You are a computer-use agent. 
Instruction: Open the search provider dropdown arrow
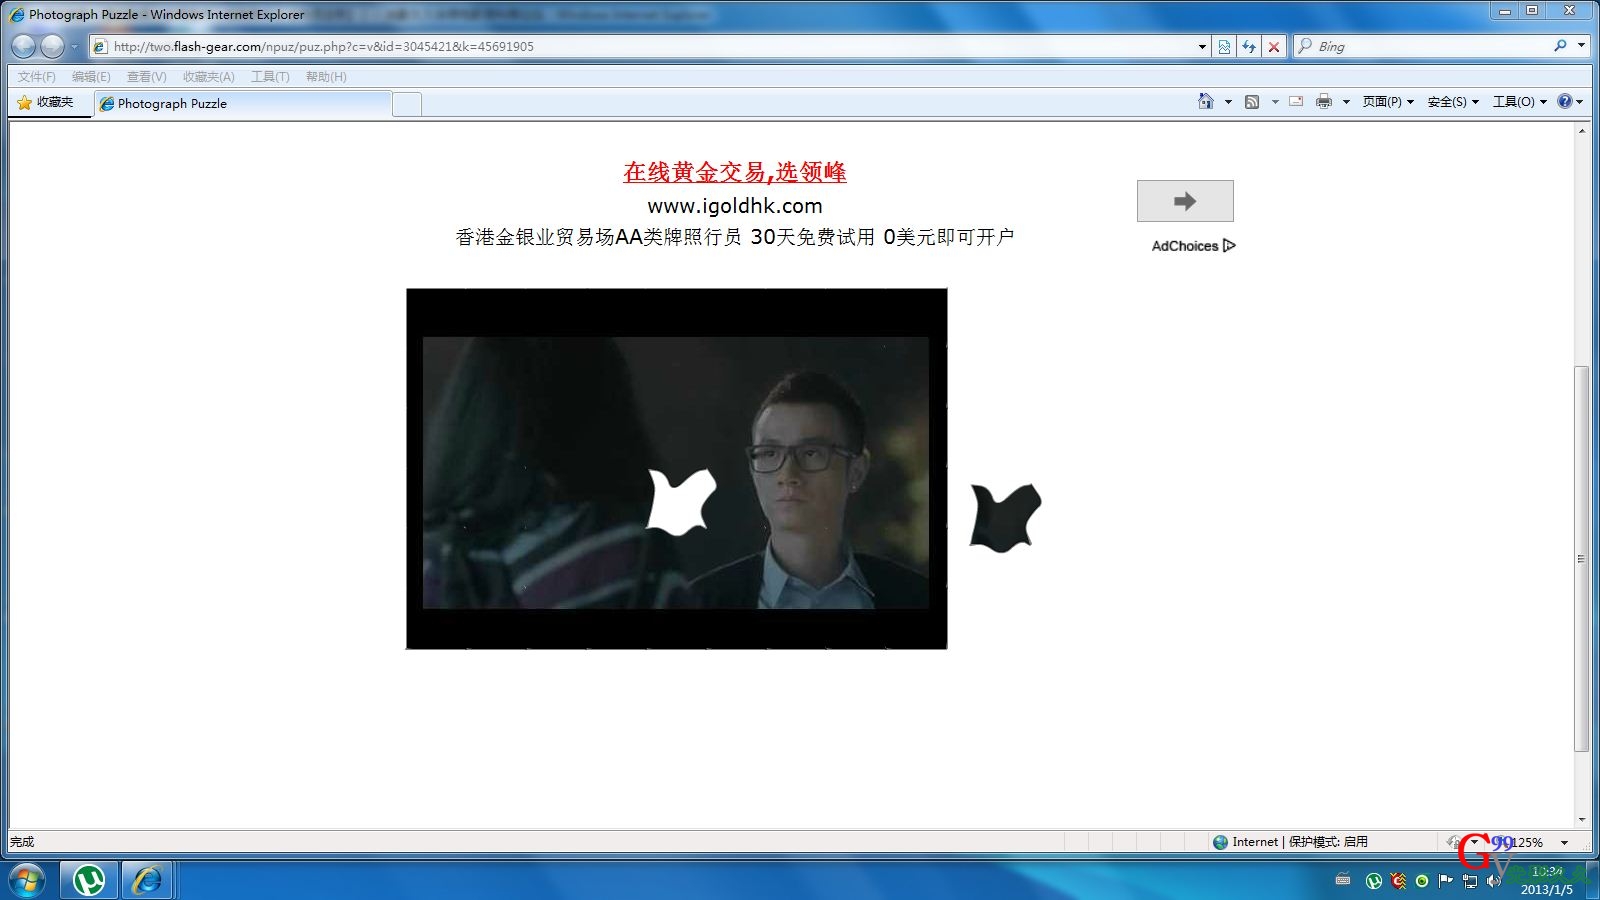pos(1581,46)
